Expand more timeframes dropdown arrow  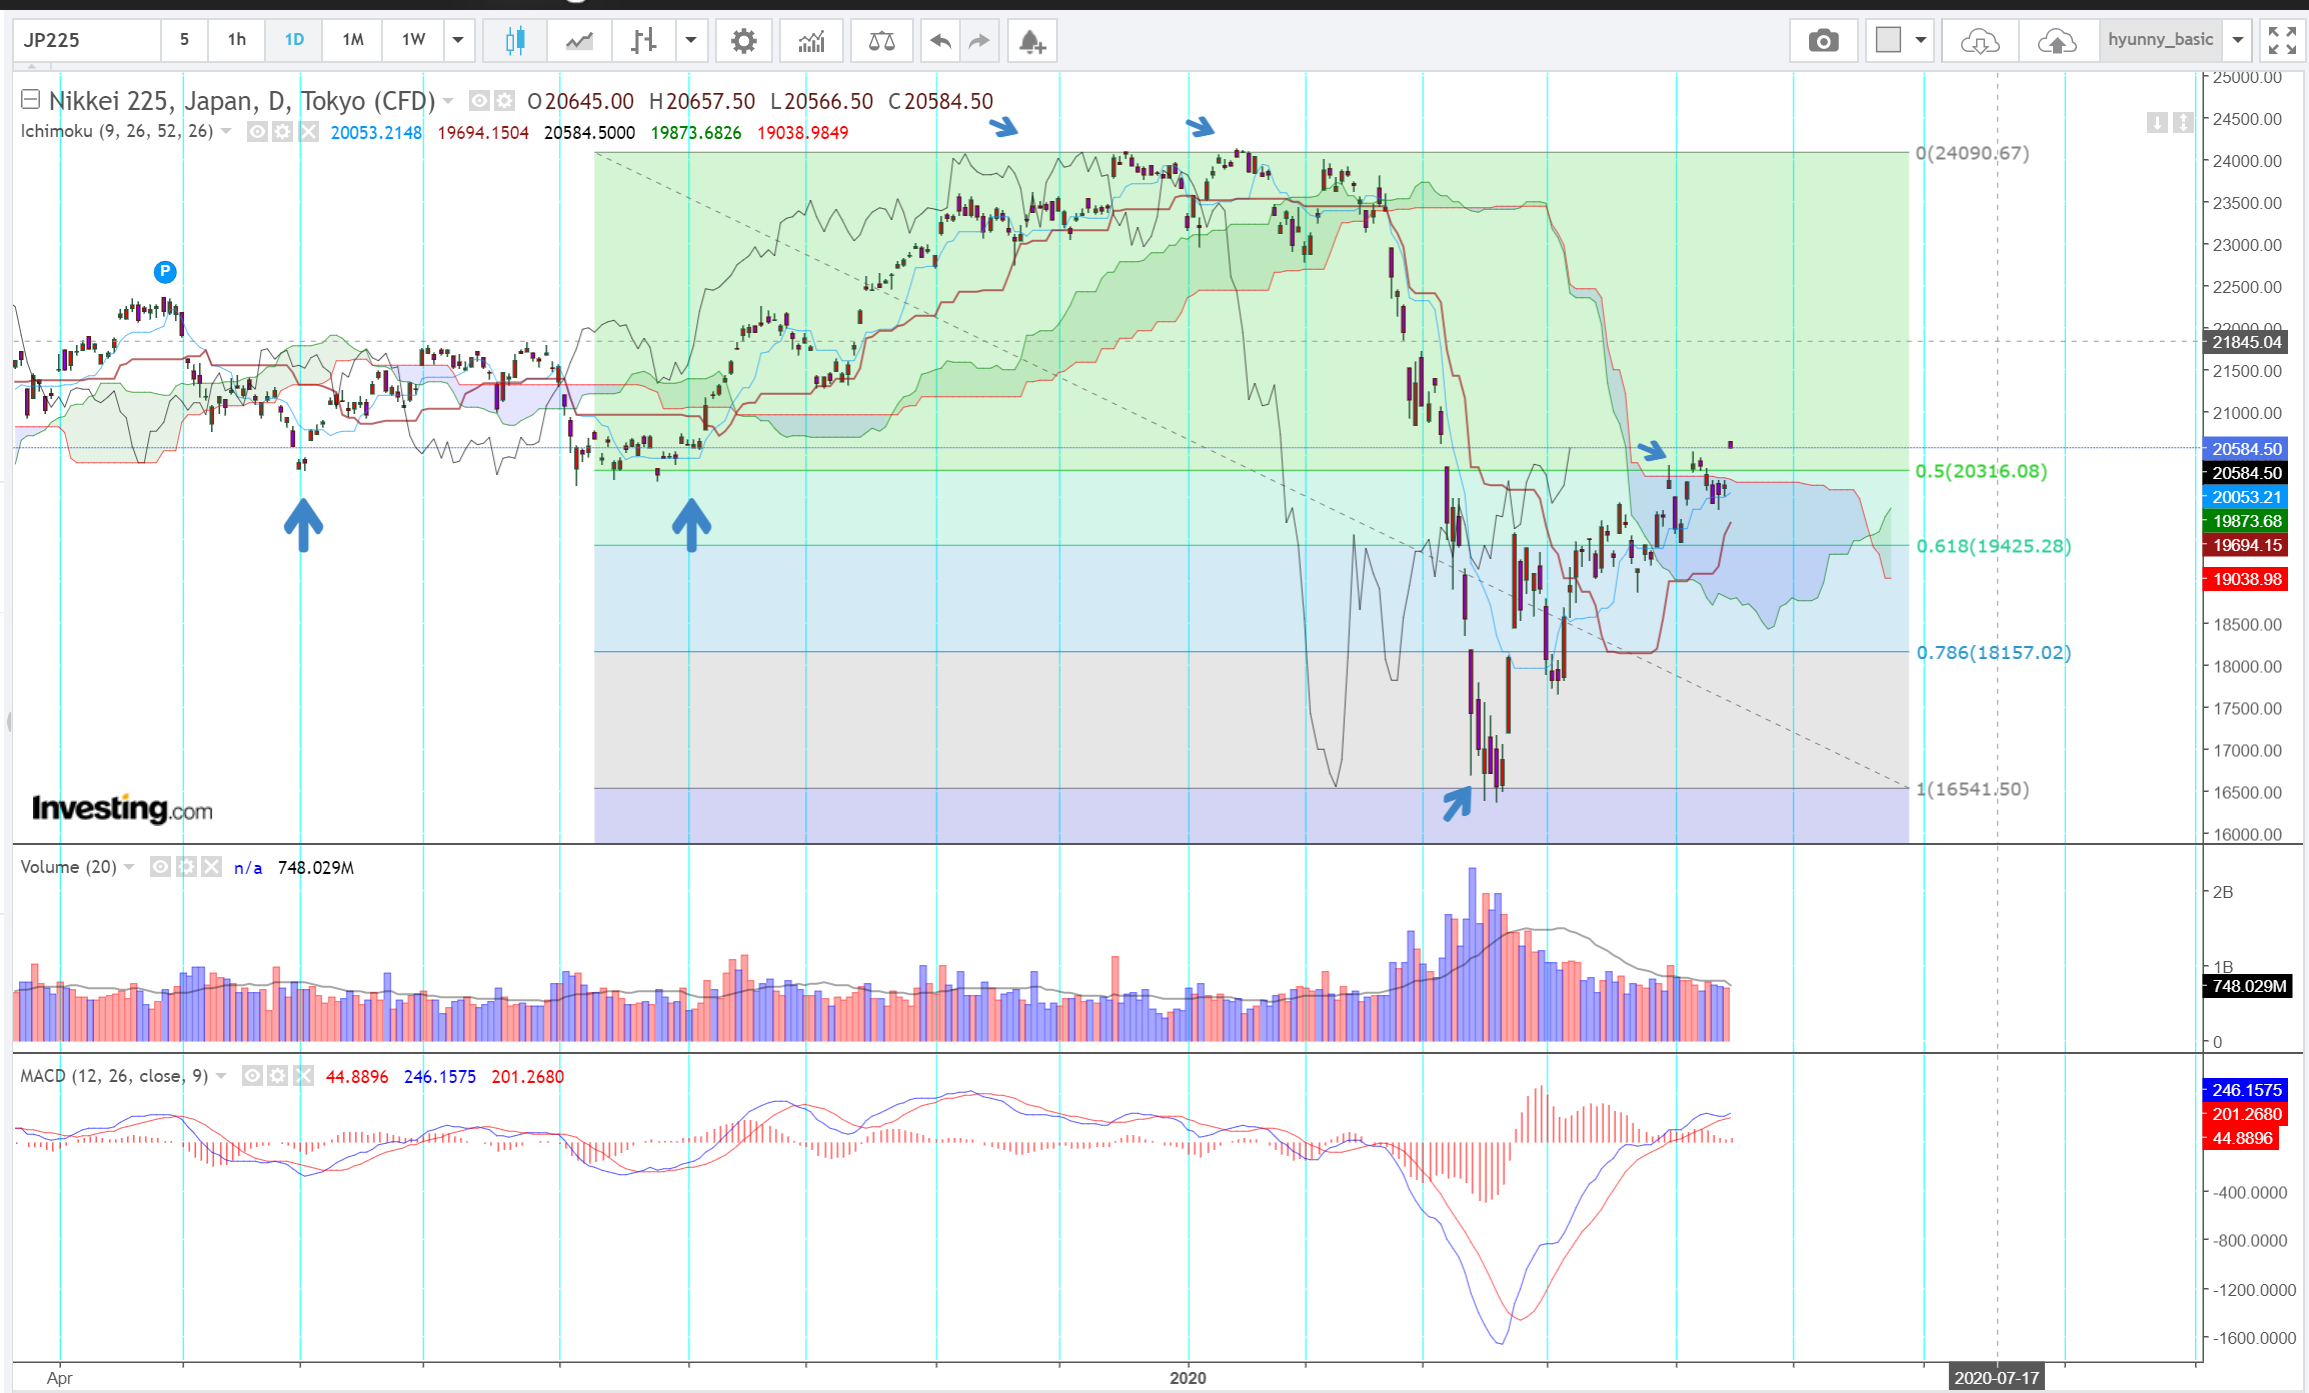tap(458, 40)
